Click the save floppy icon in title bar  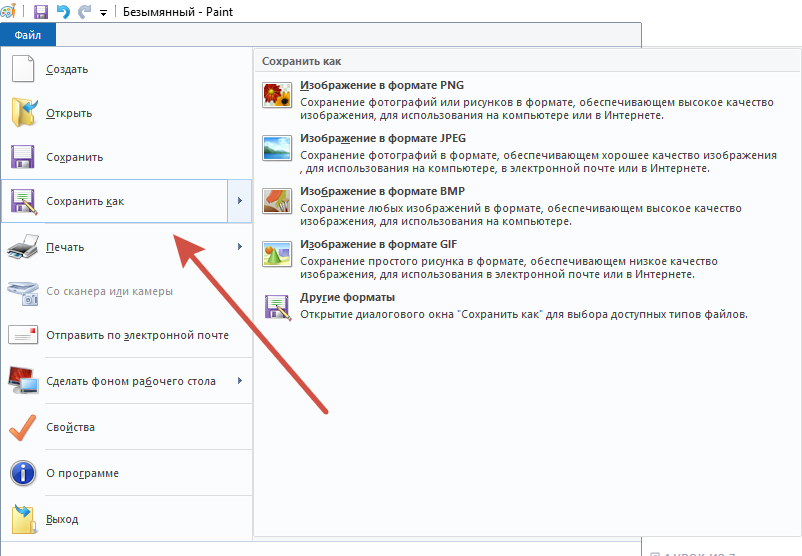41,12
